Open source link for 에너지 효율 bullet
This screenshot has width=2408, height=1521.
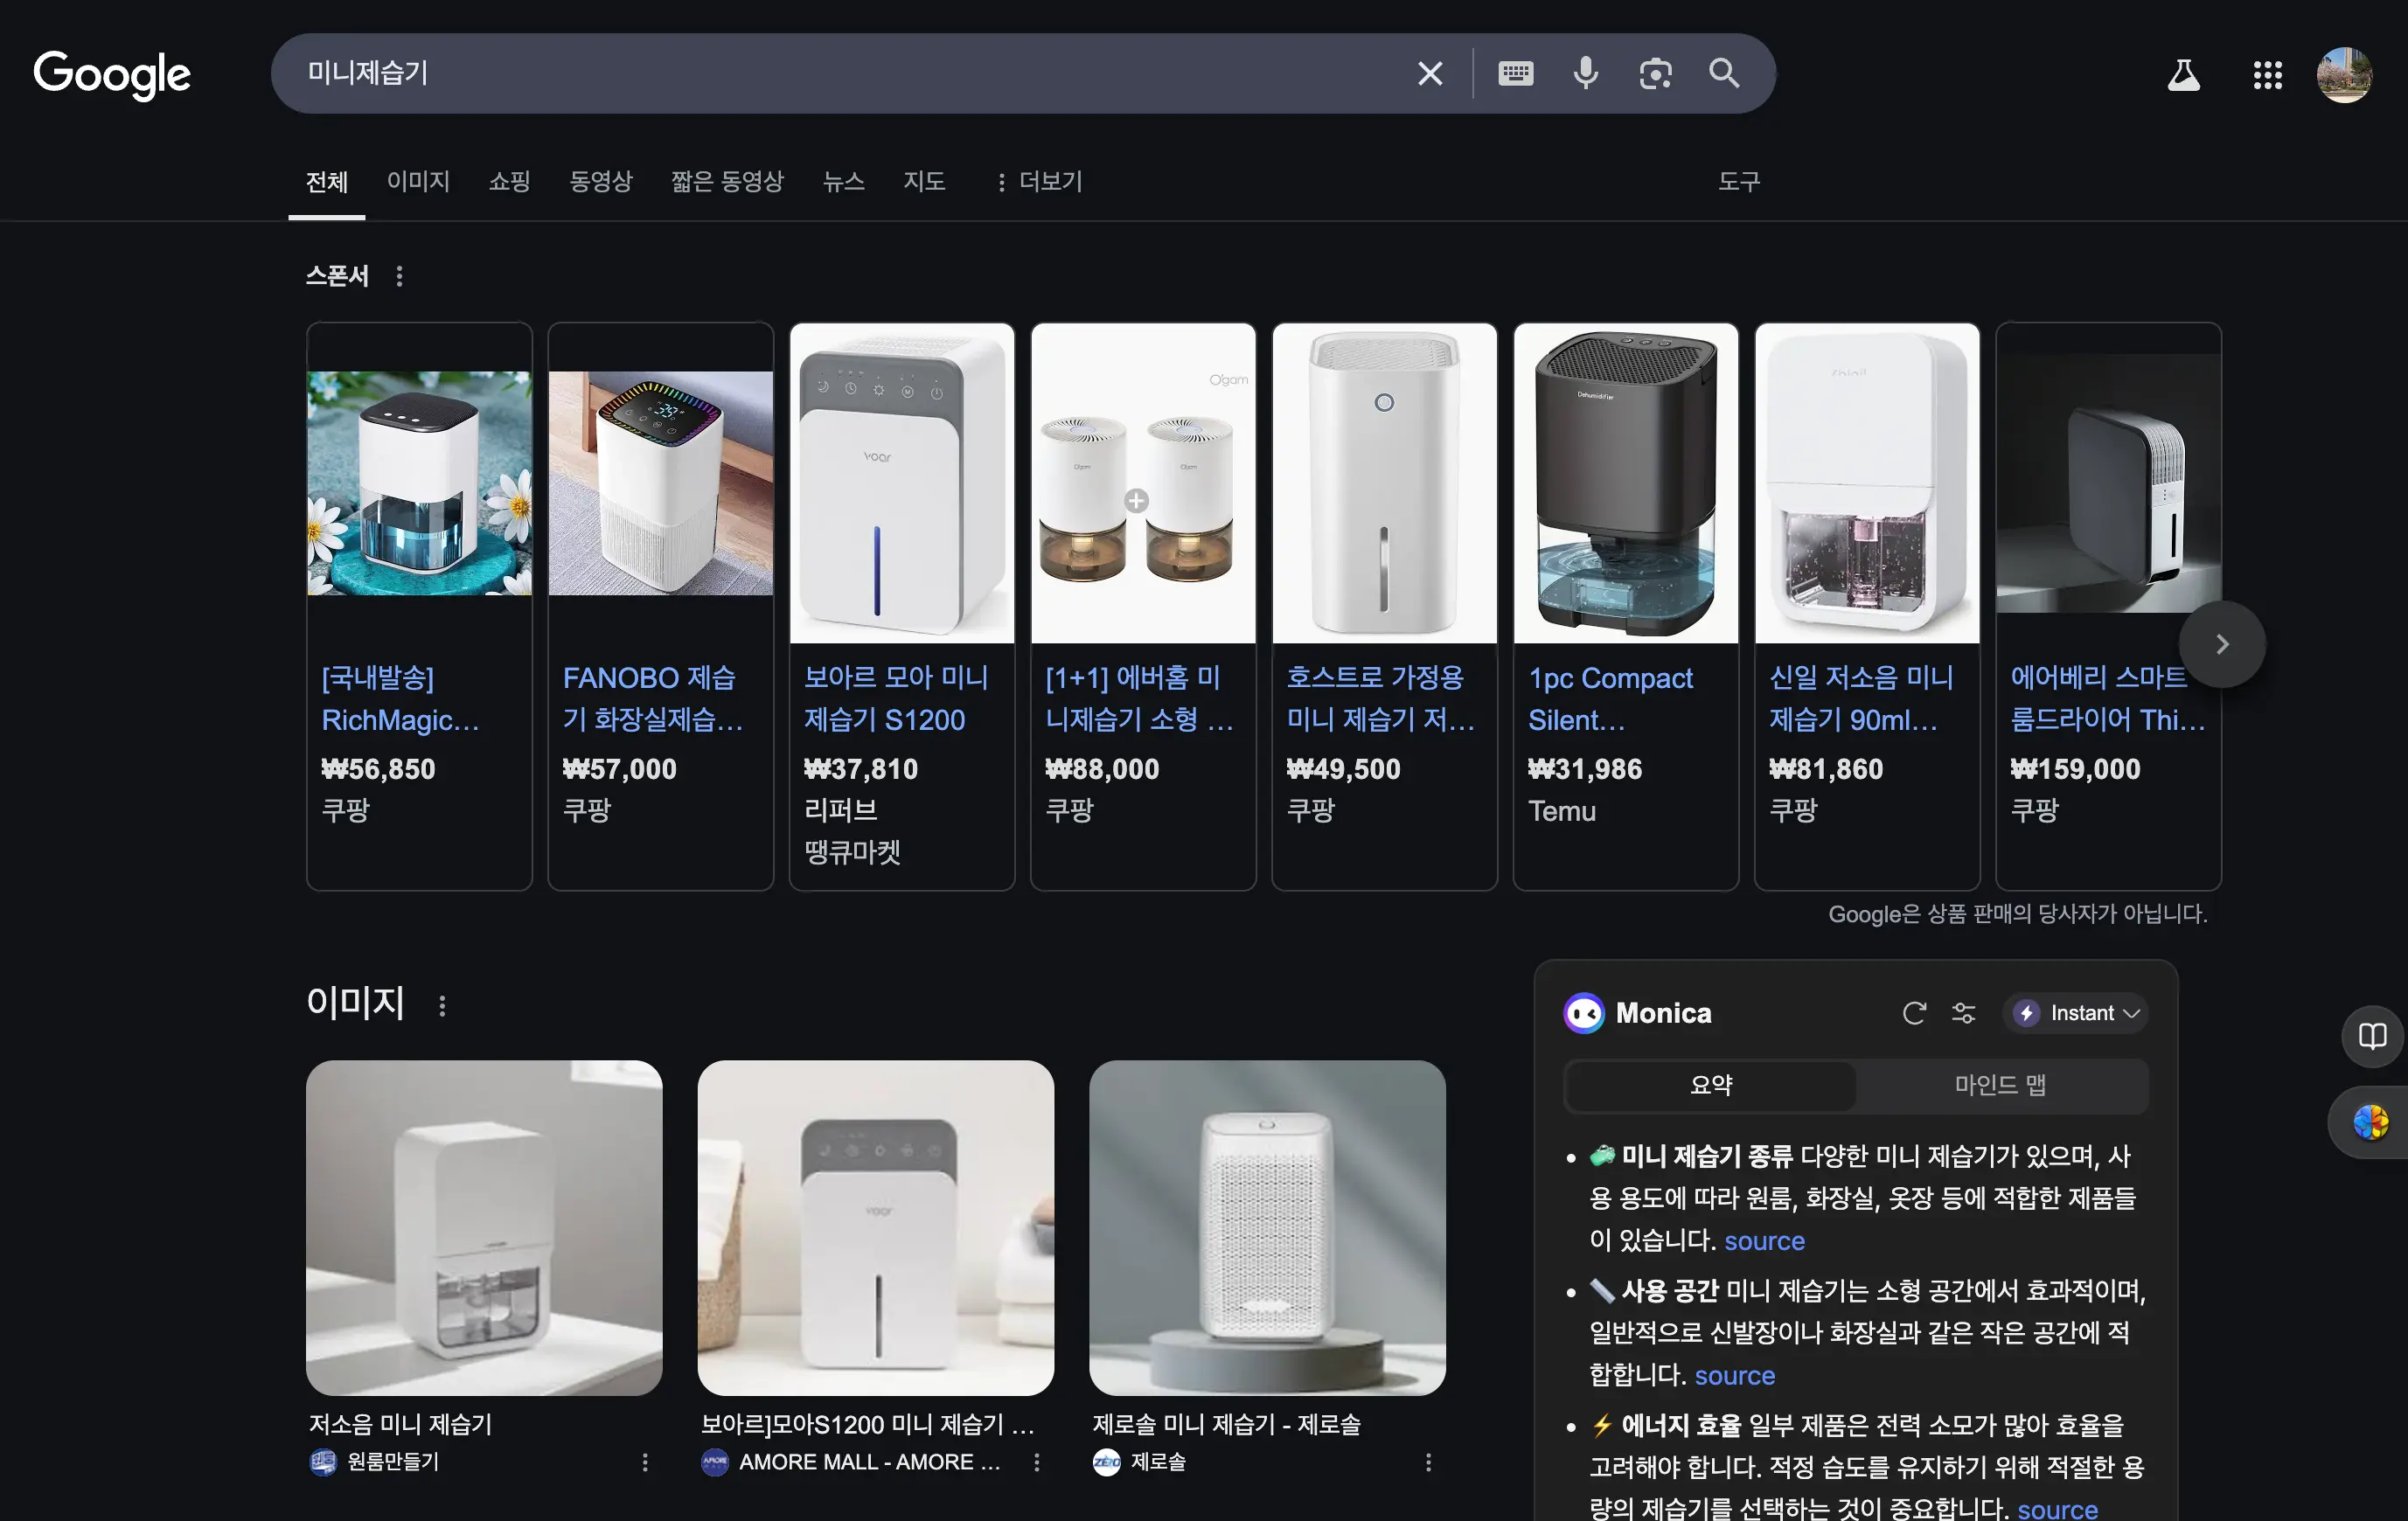point(2057,1508)
